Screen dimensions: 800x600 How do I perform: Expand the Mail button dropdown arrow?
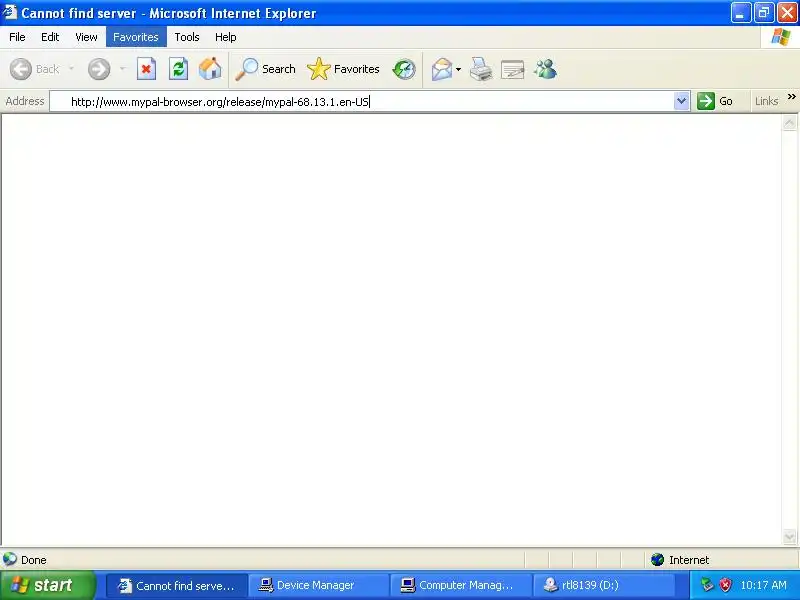458,69
